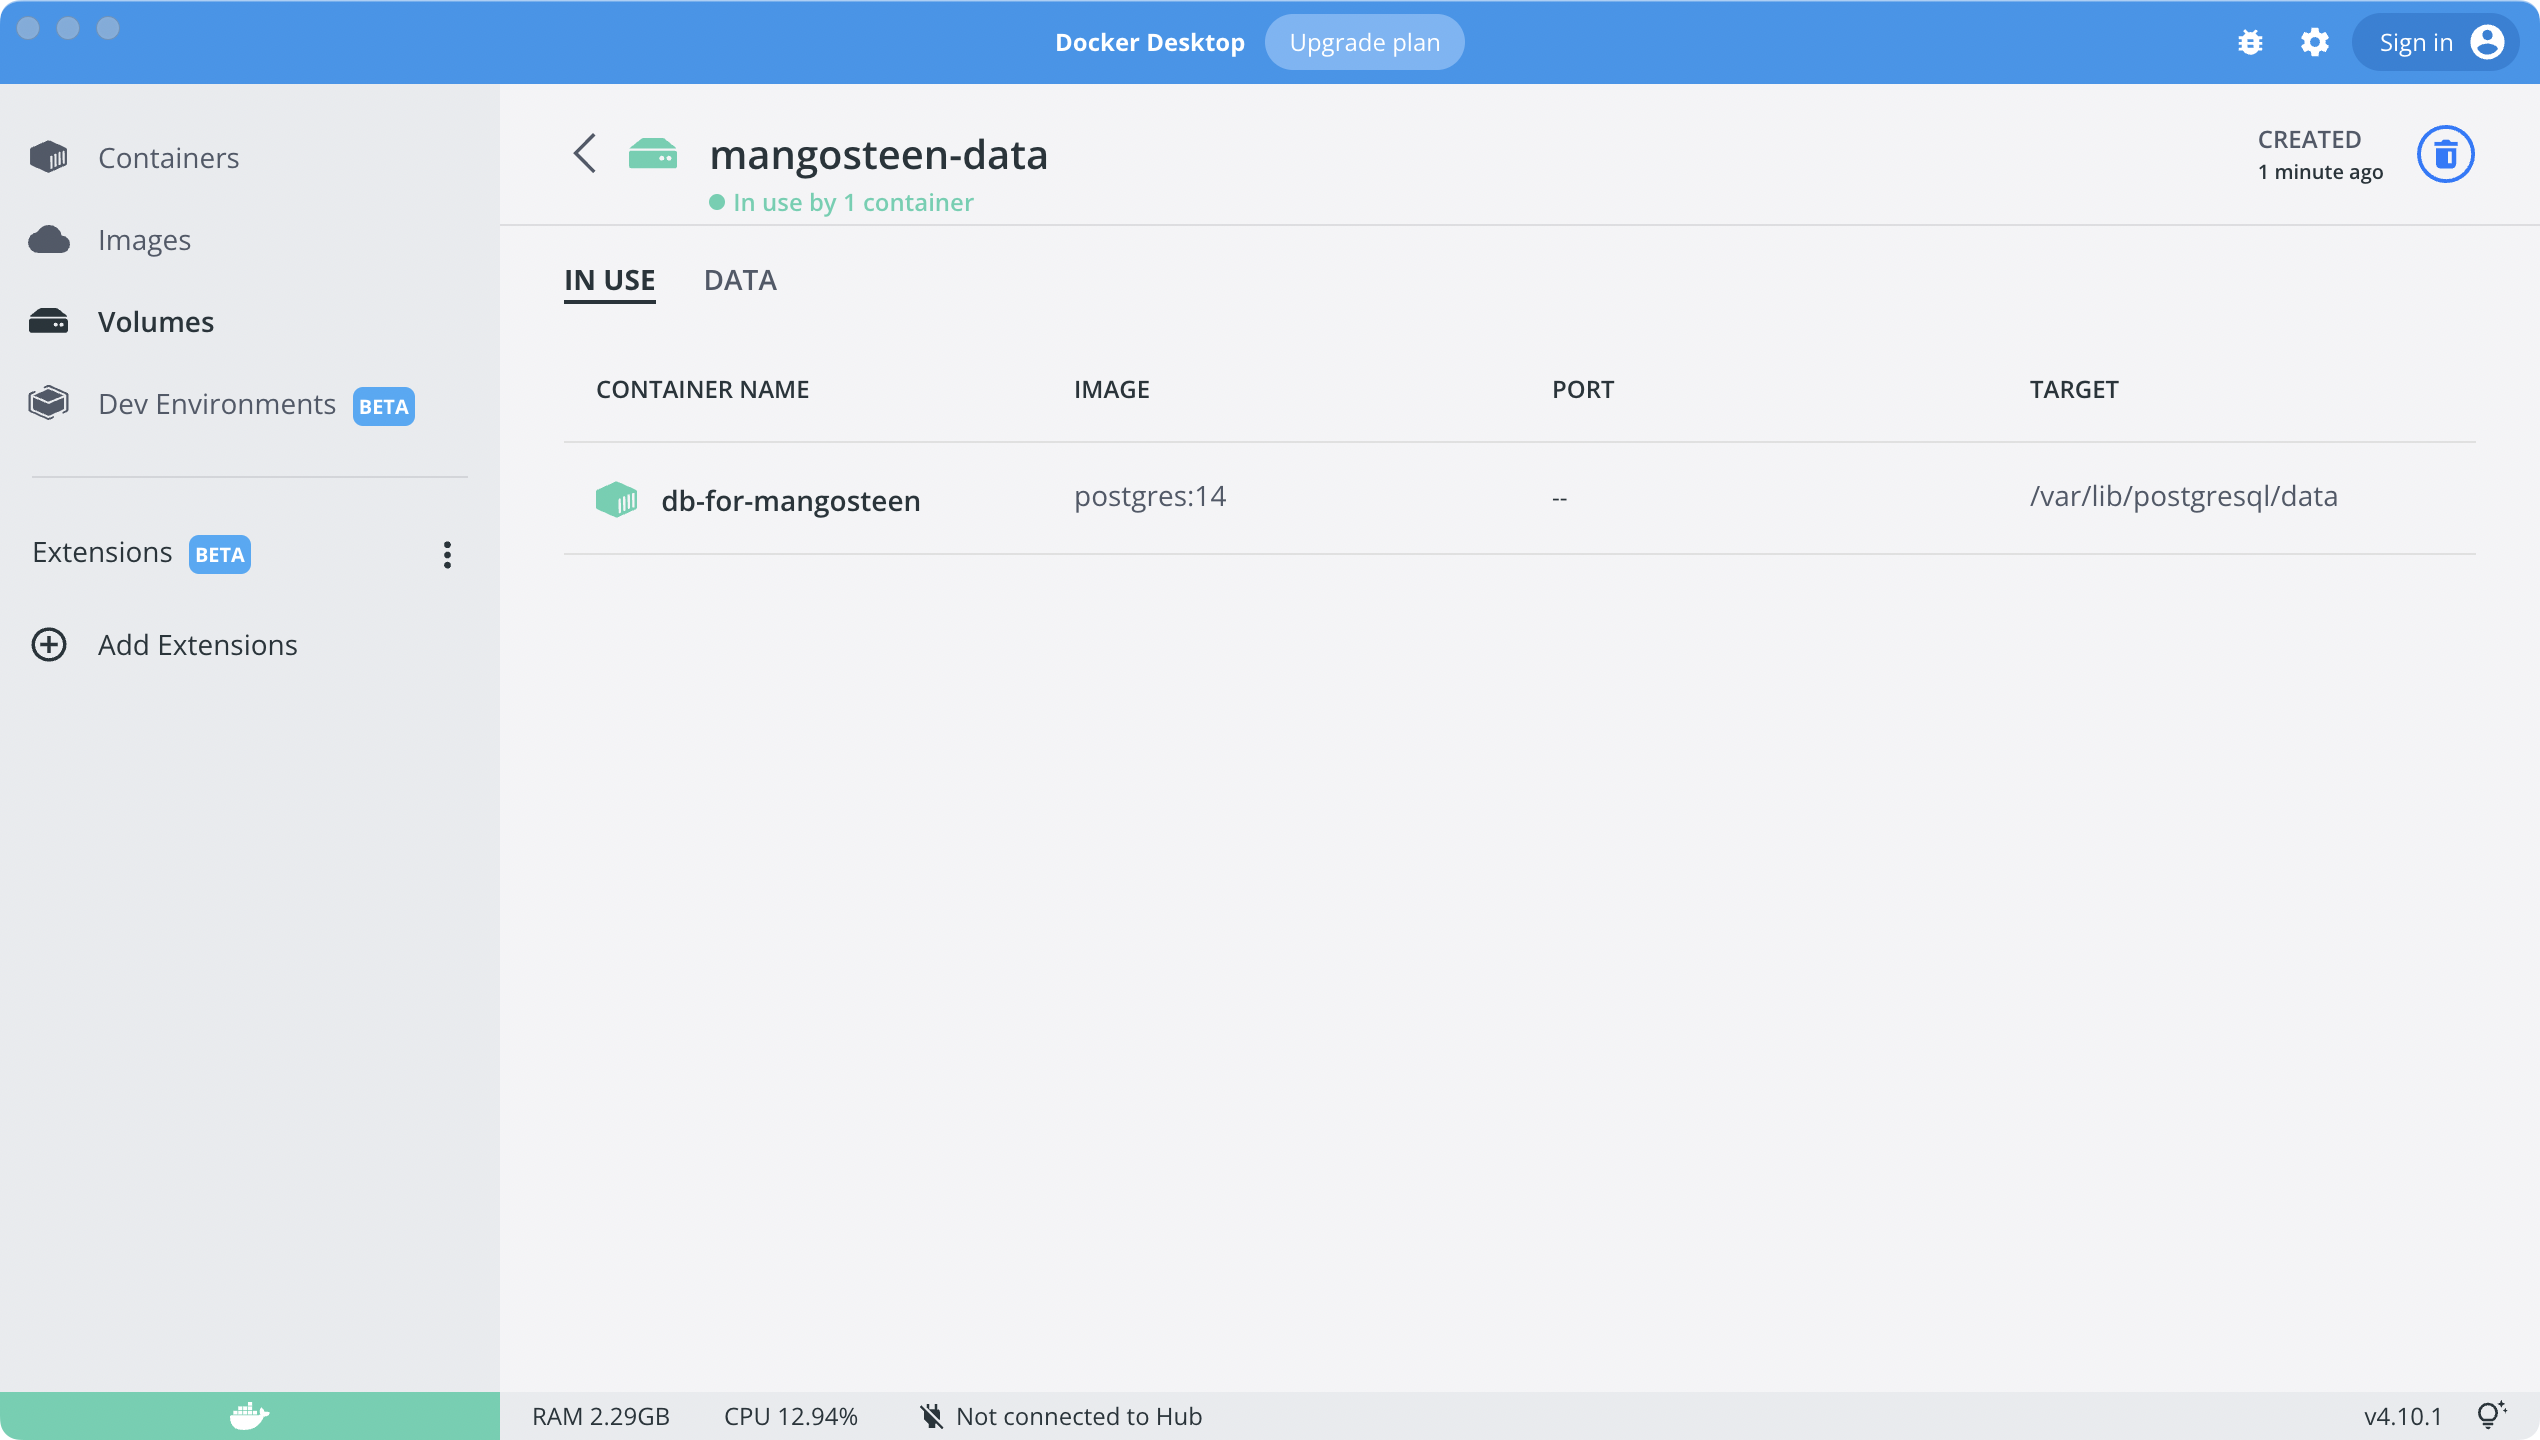Click the Sign in button
The height and width of the screenshot is (1440, 2540).
[x=2435, y=42]
